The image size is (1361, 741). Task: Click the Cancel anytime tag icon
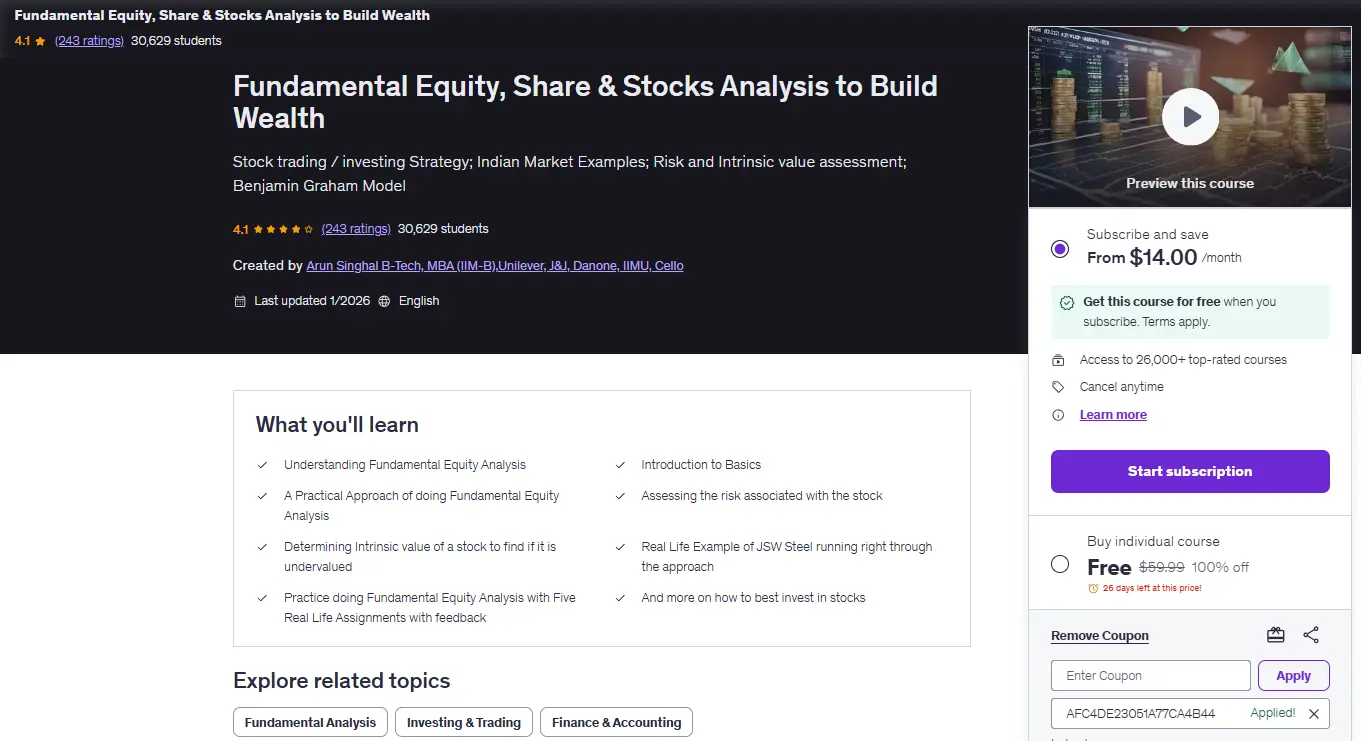click(x=1058, y=387)
